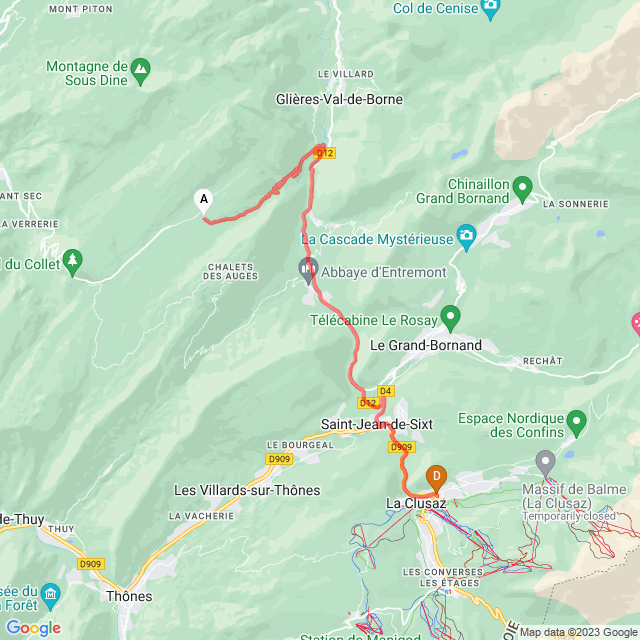The height and width of the screenshot is (640, 640).
Task: Select the Espace Nordique des Confins pin
Action: pyautogui.click(x=577, y=424)
